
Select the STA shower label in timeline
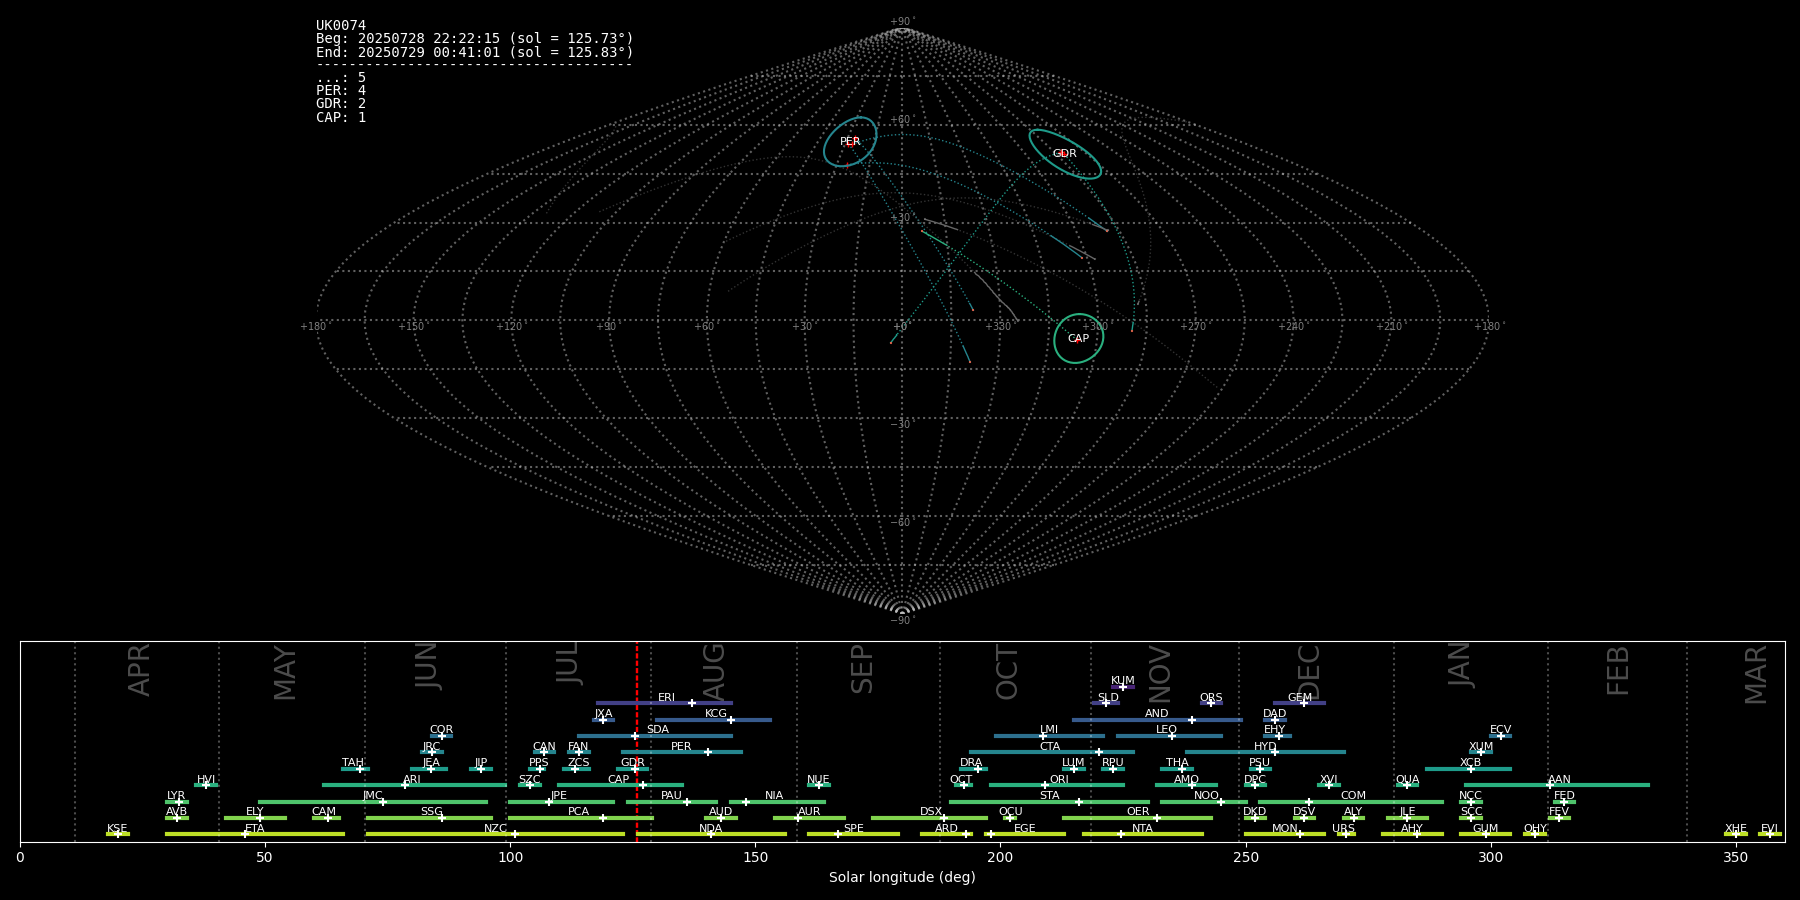pyautogui.click(x=1049, y=796)
